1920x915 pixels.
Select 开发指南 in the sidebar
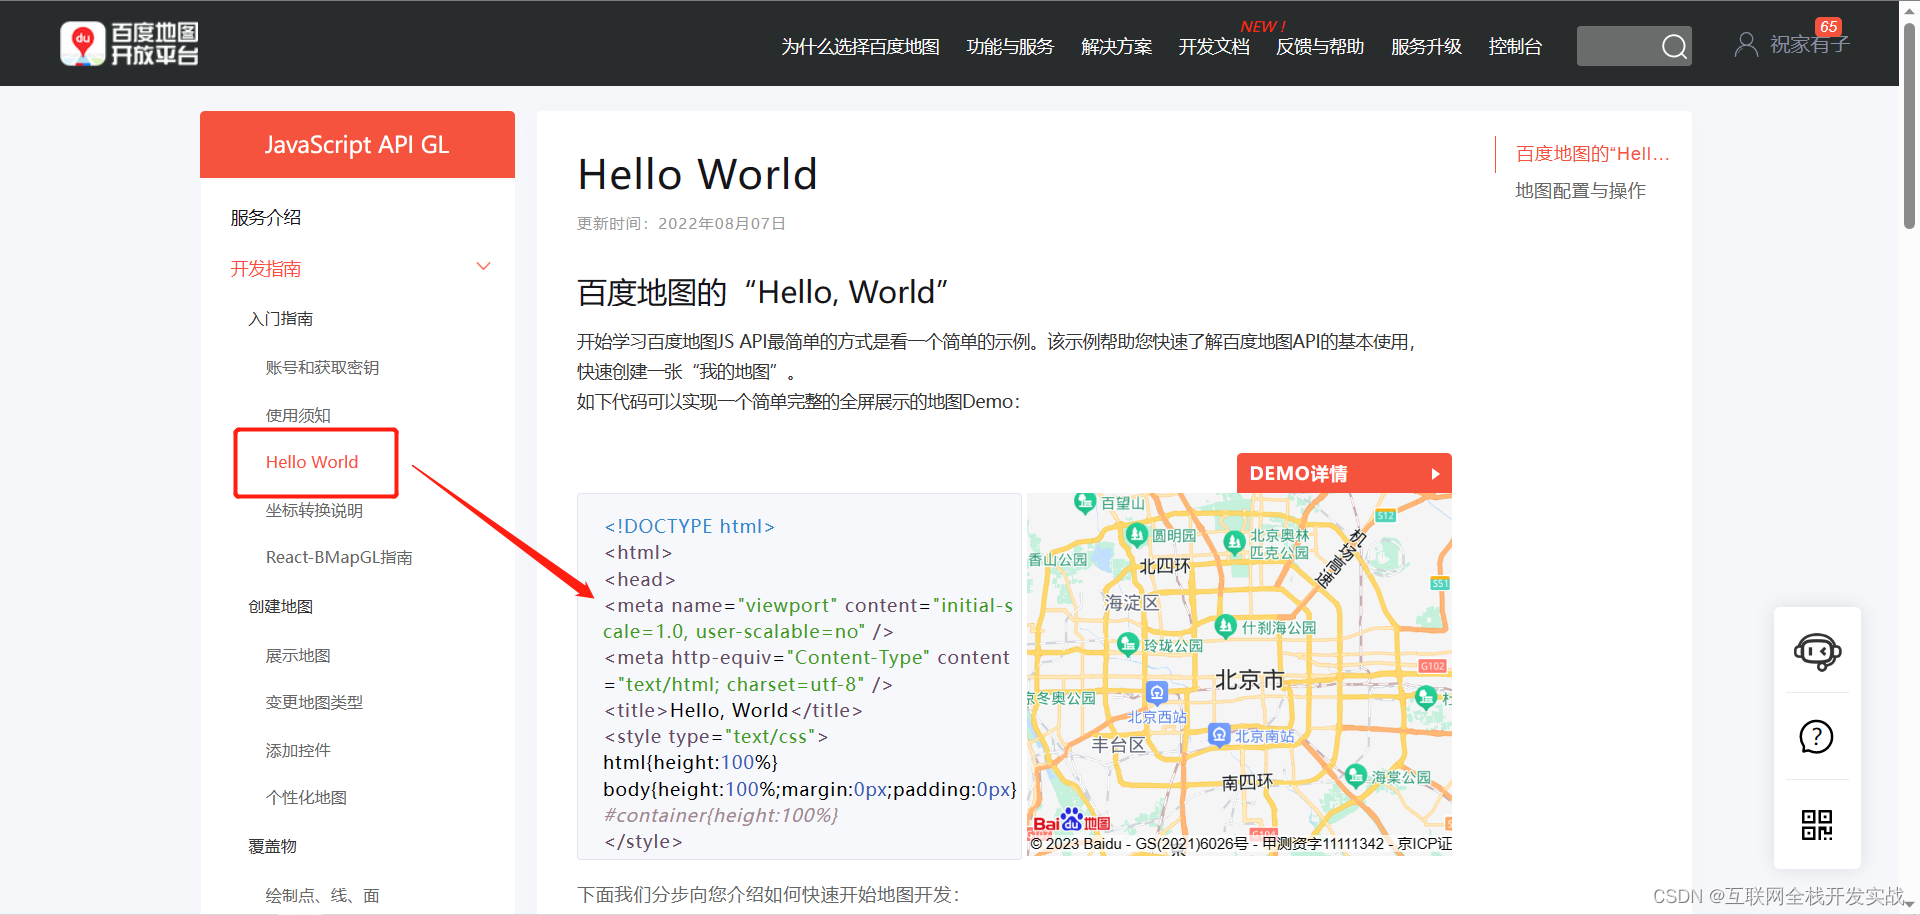(266, 269)
